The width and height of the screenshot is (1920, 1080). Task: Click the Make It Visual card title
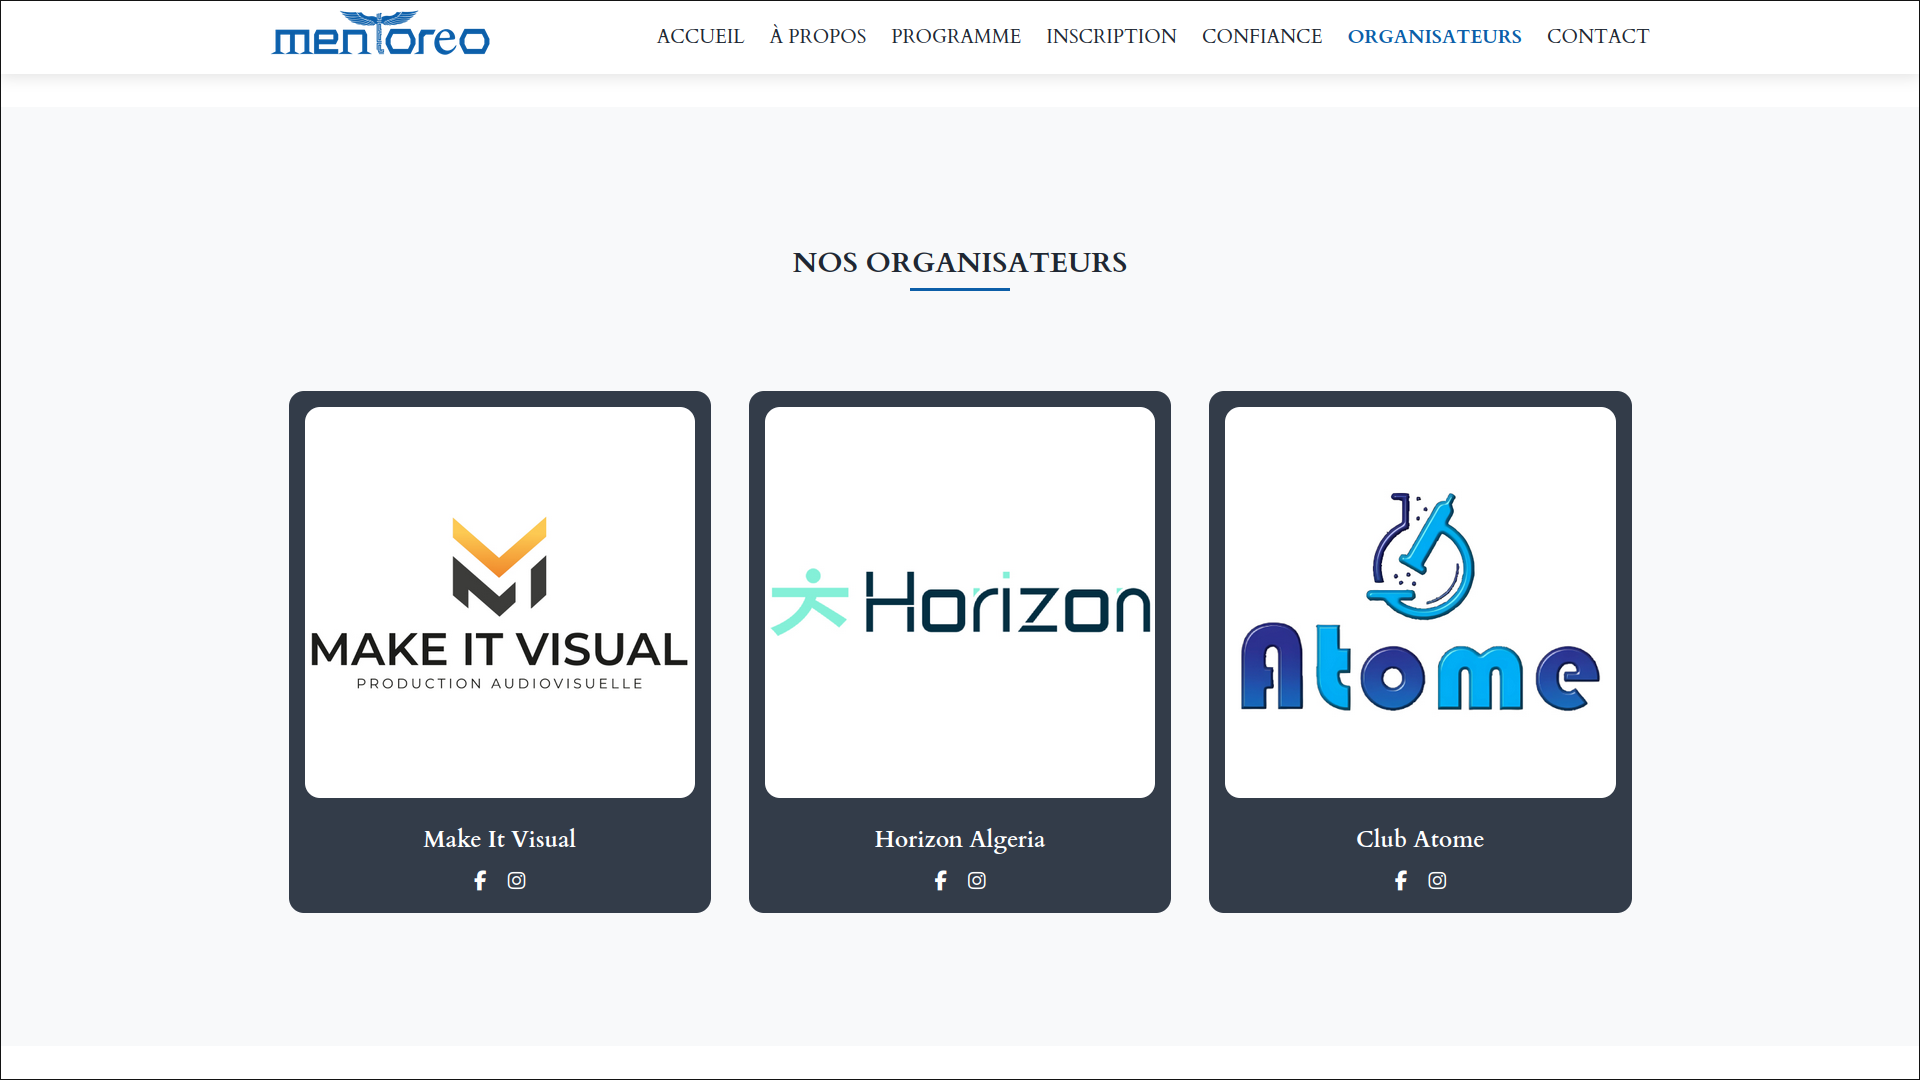(x=500, y=839)
